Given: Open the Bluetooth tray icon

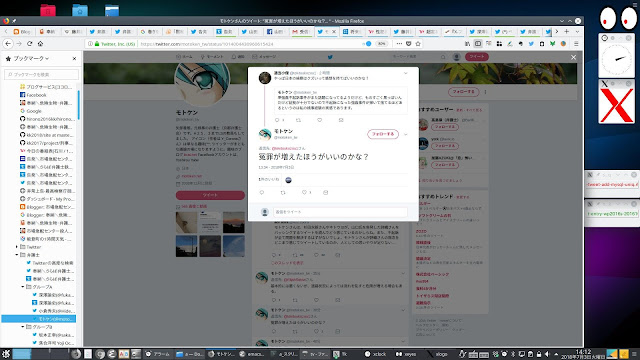Looking at the screenshot, I should (x=513, y=354).
